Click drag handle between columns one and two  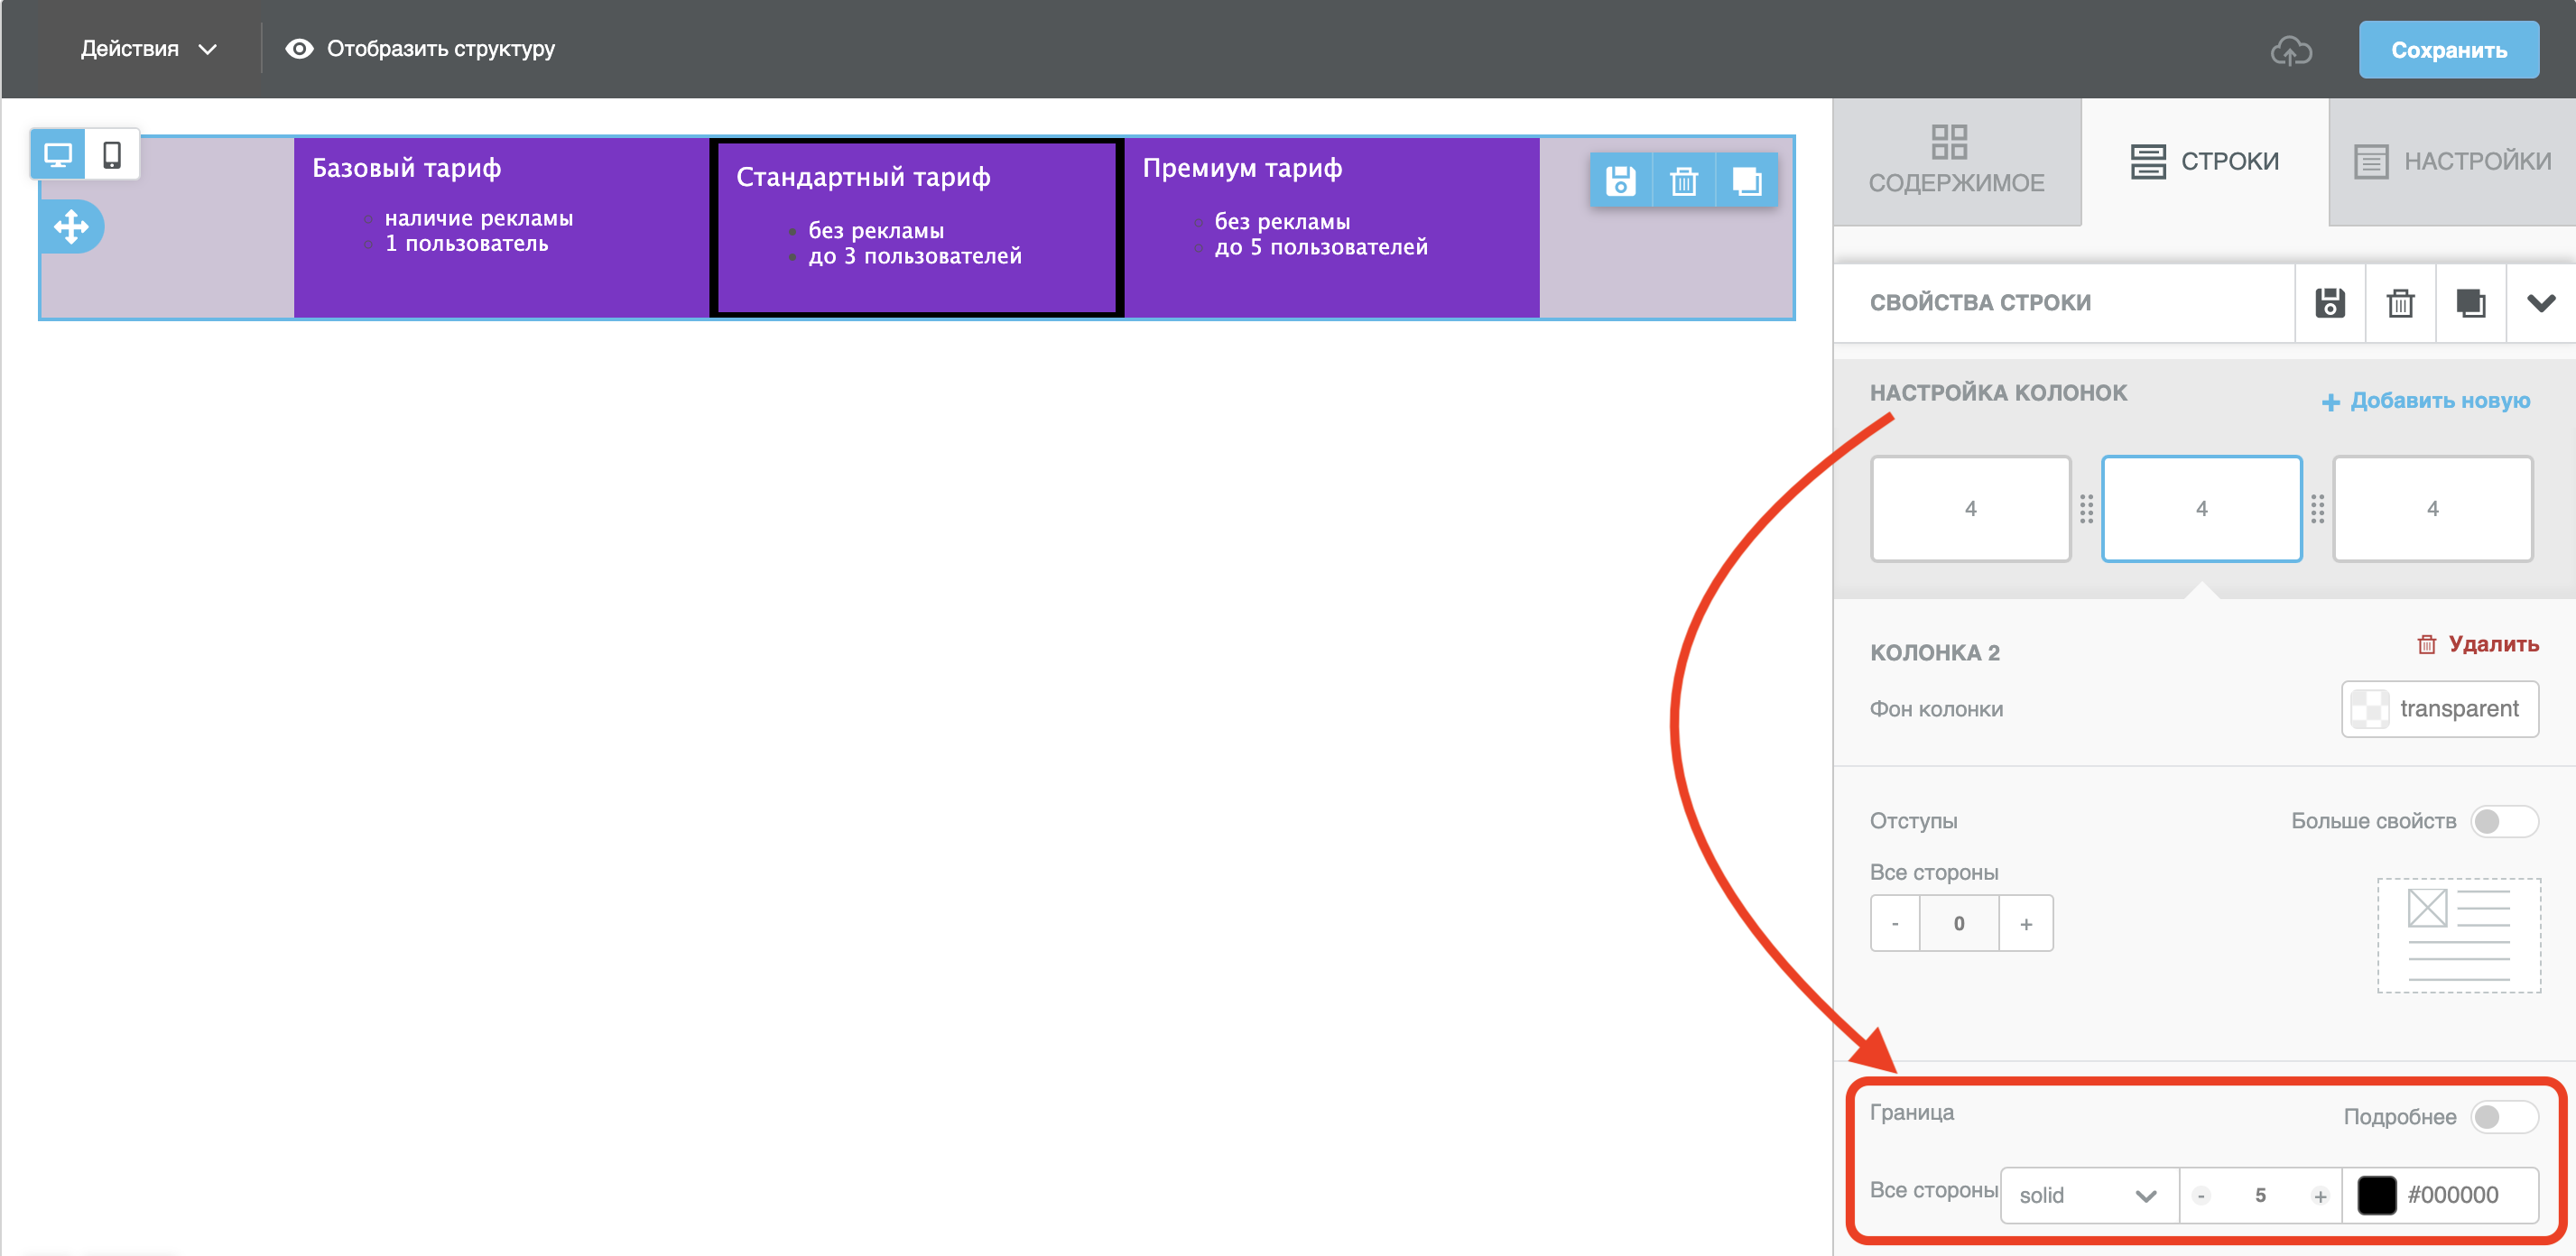2086,509
